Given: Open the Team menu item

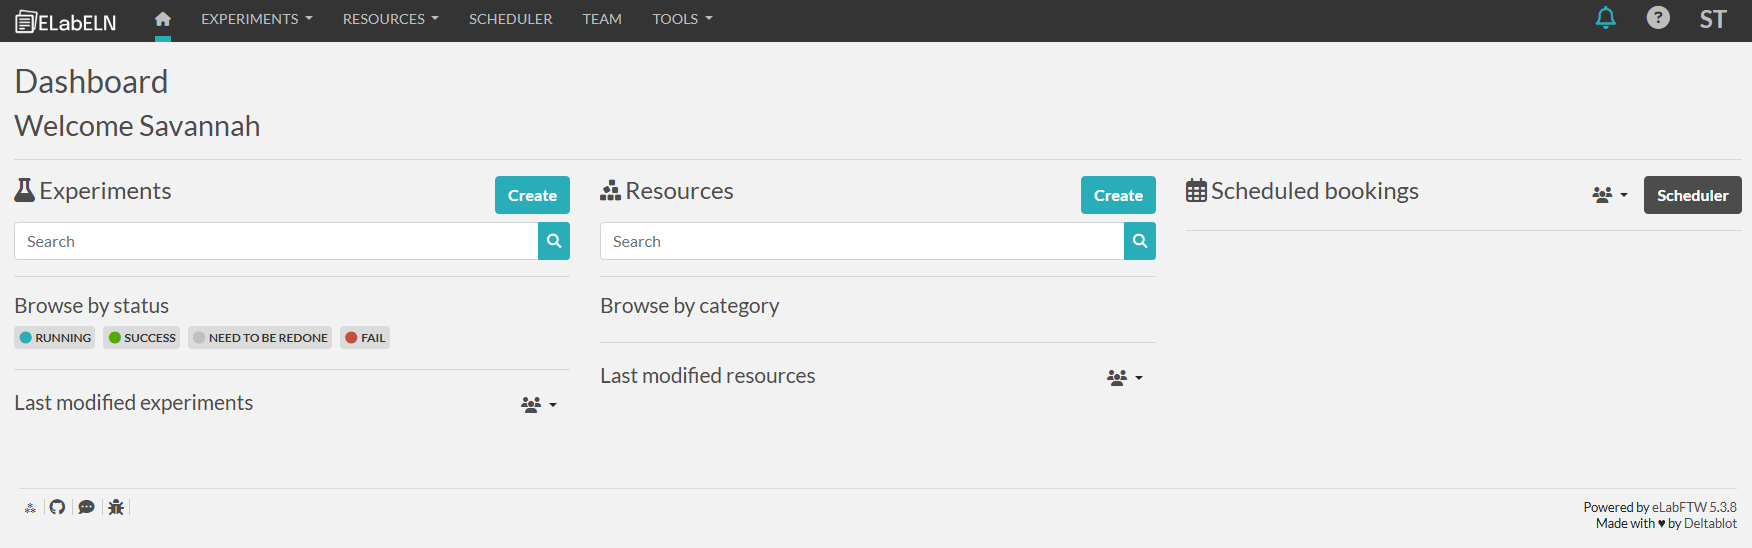Looking at the screenshot, I should [602, 19].
